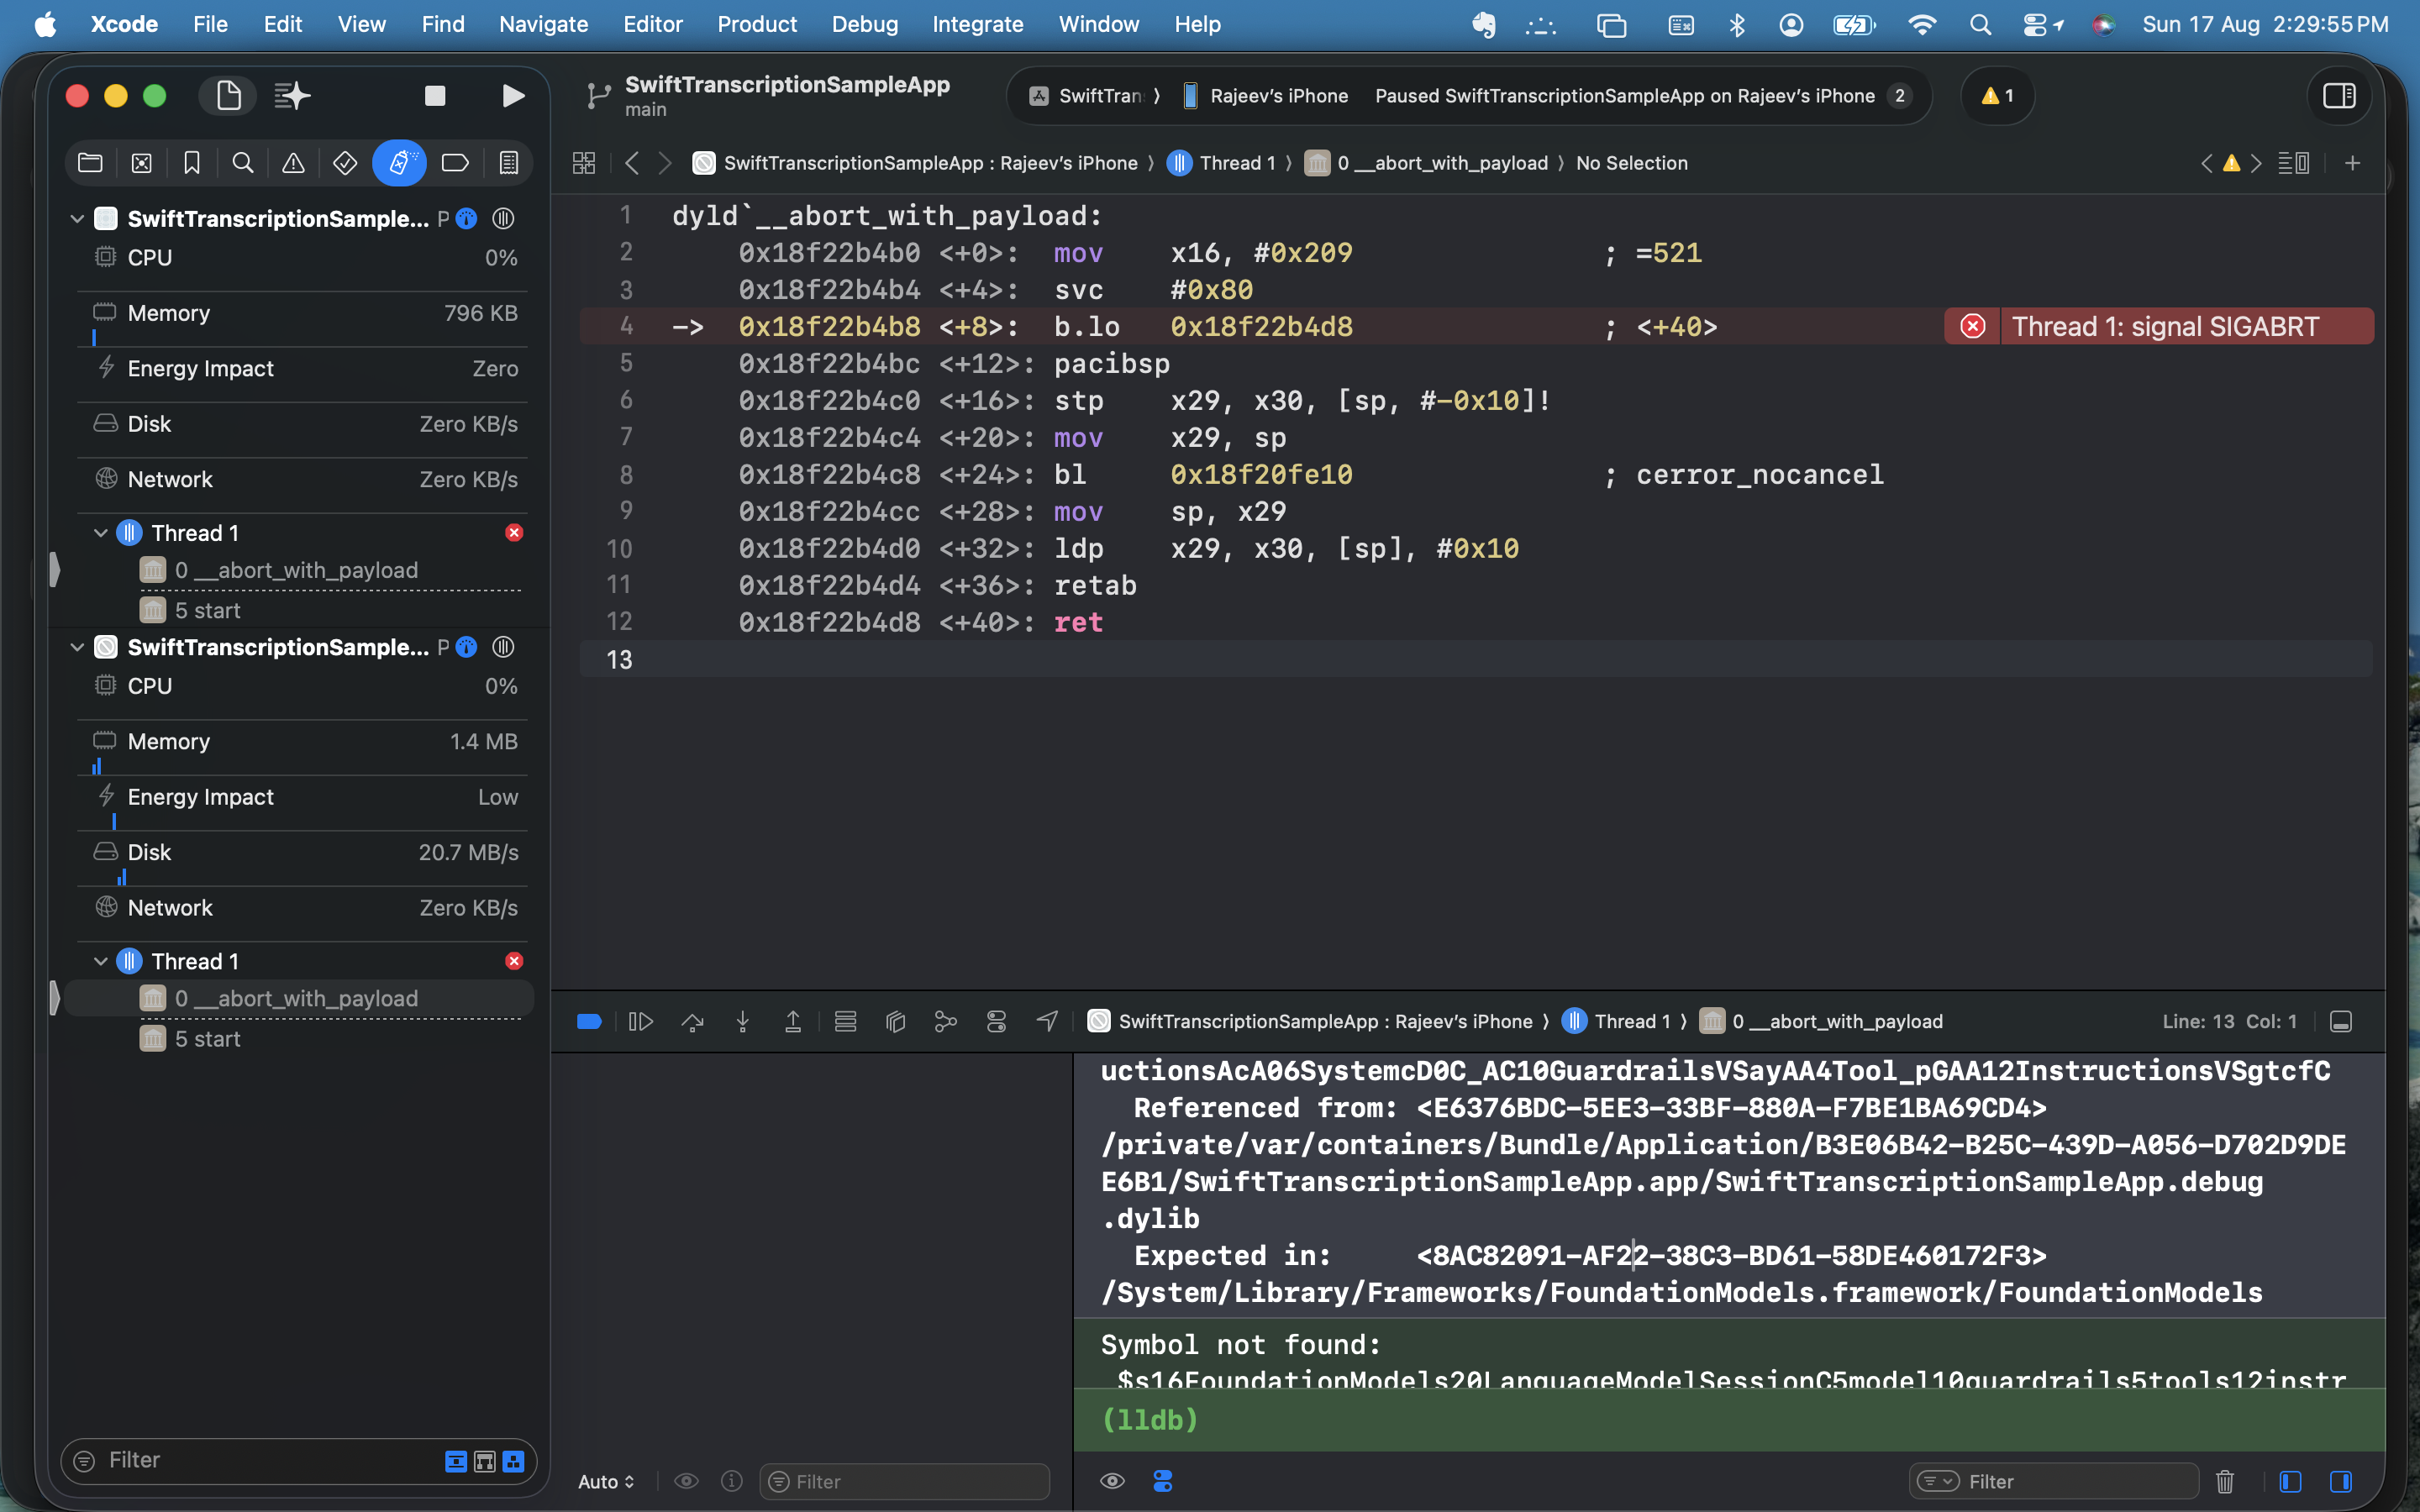Open the Test navigator diamond icon
This screenshot has width=2420, height=1512.
(345, 163)
